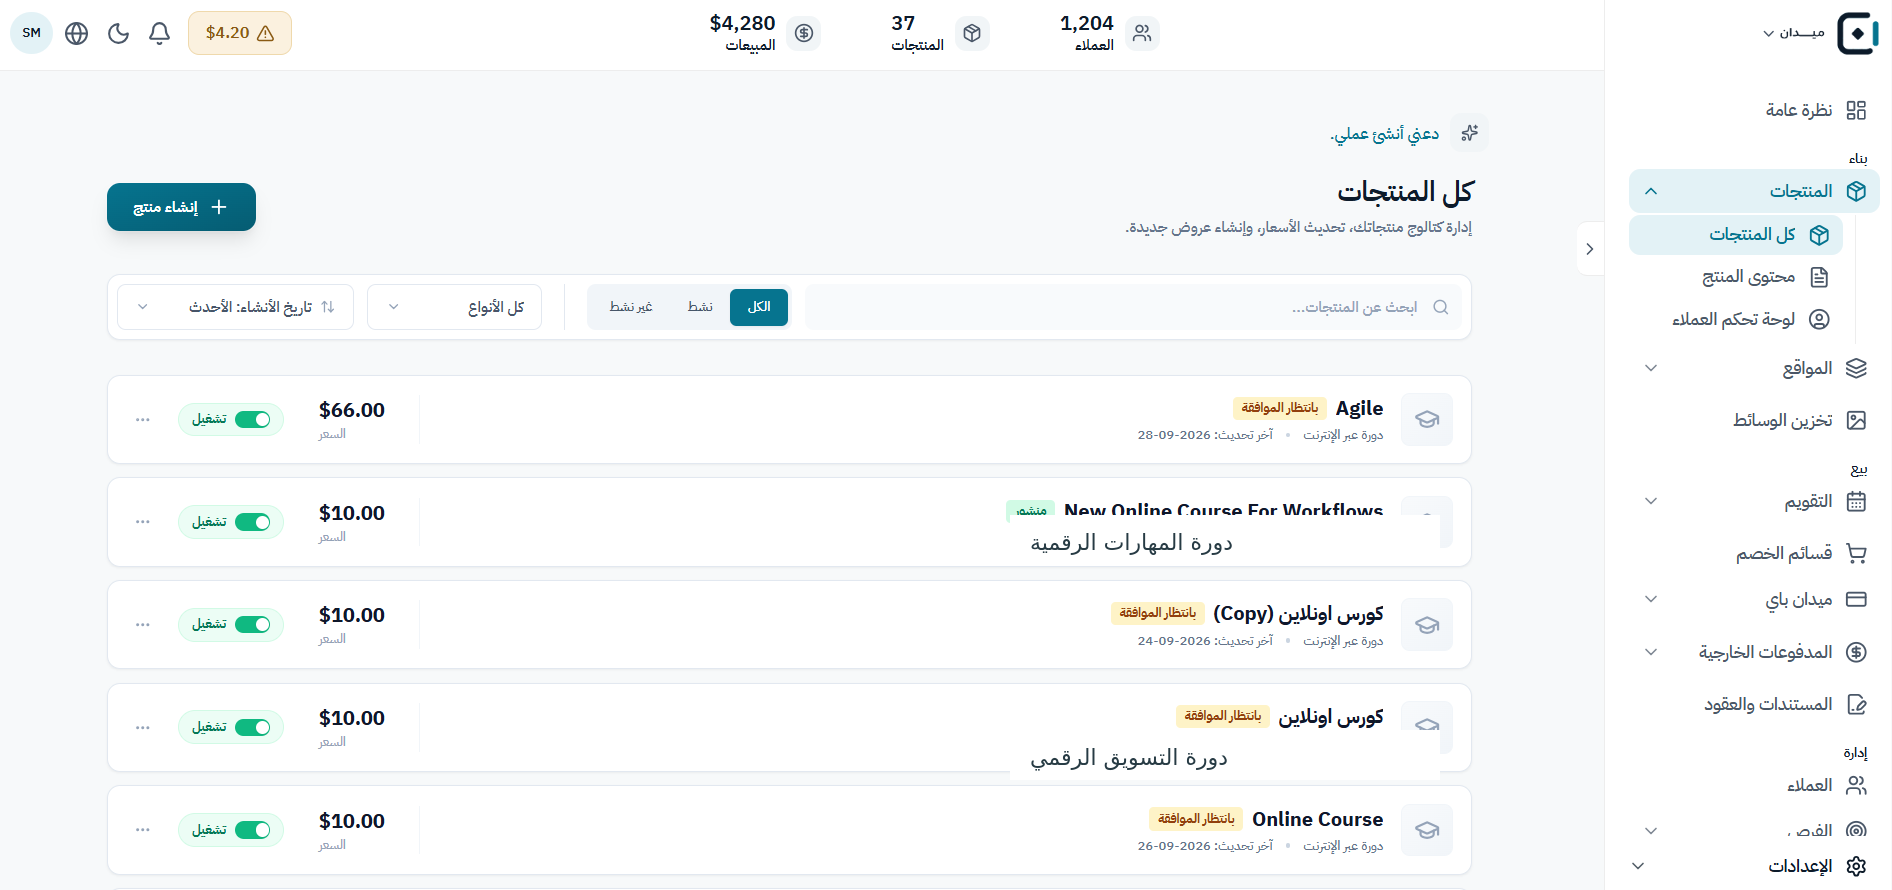Open the كل الأنواع type dropdown
1892x890 pixels.
click(x=455, y=307)
